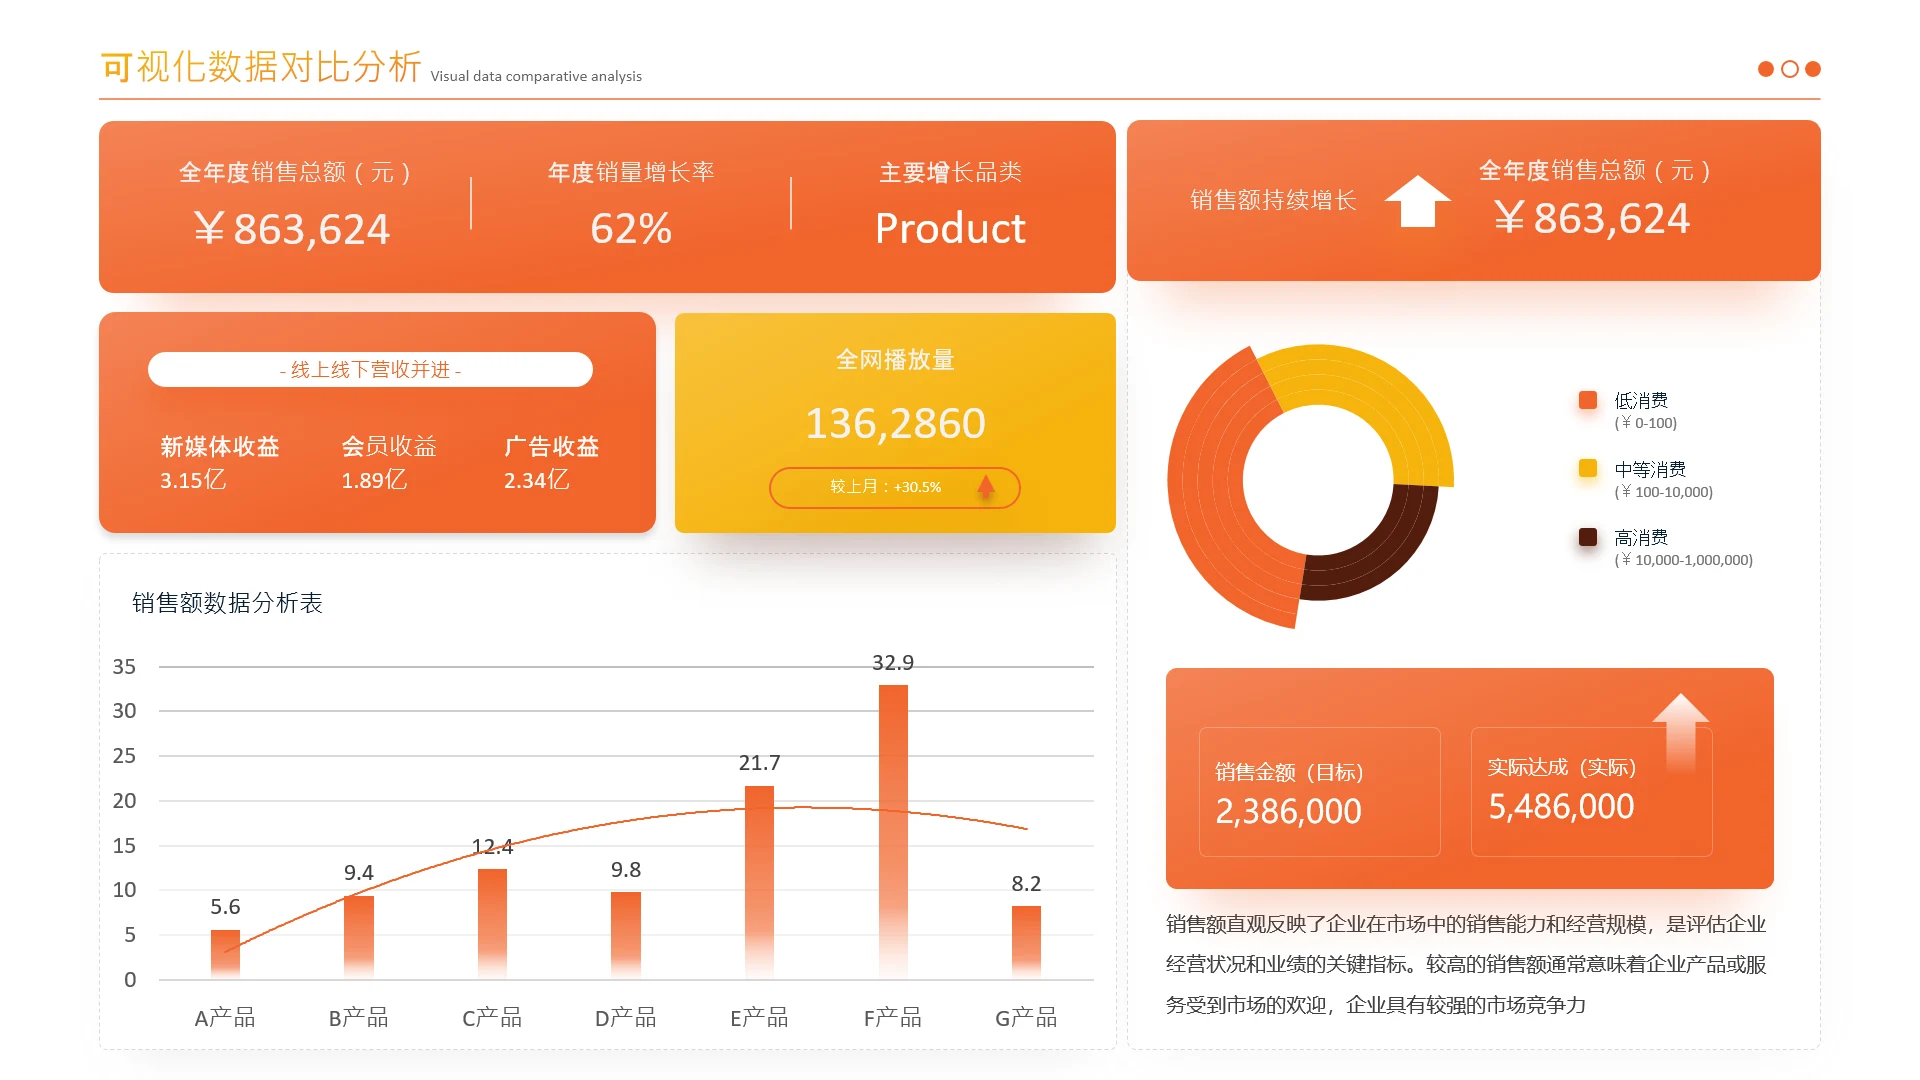Screen dimensions: 1920x1080
Task: Click the 全网播放量 yellow card title
Action: coord(895,359)
